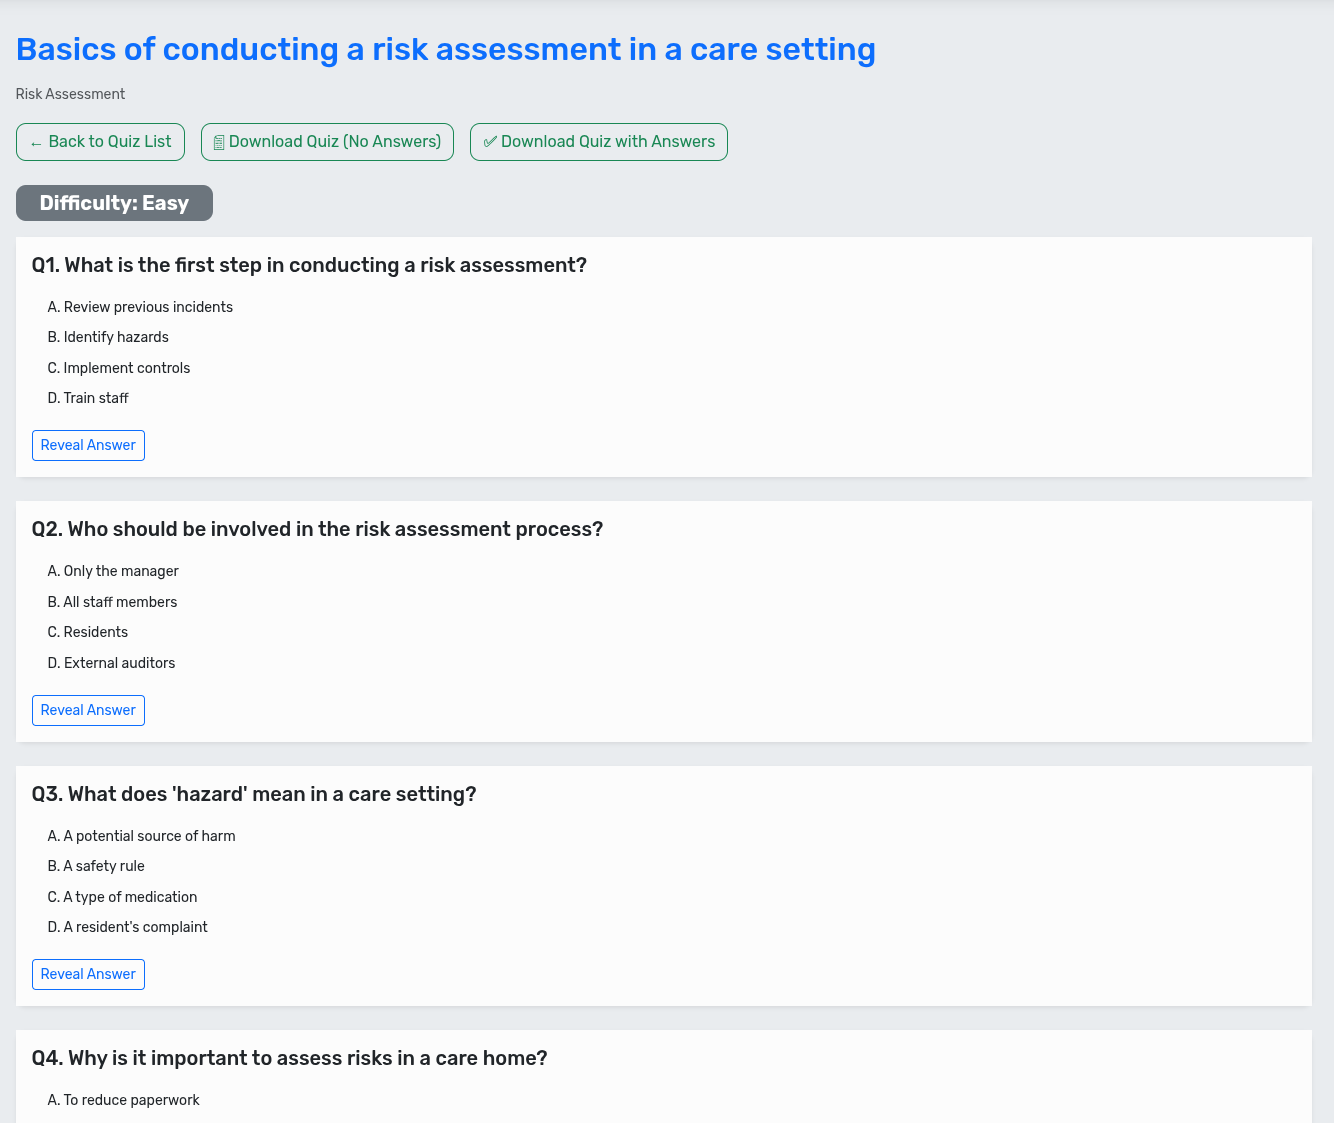Click the document icon on Download Quiz
This screenshot has width=1334, height=1123.
[219, 143]
